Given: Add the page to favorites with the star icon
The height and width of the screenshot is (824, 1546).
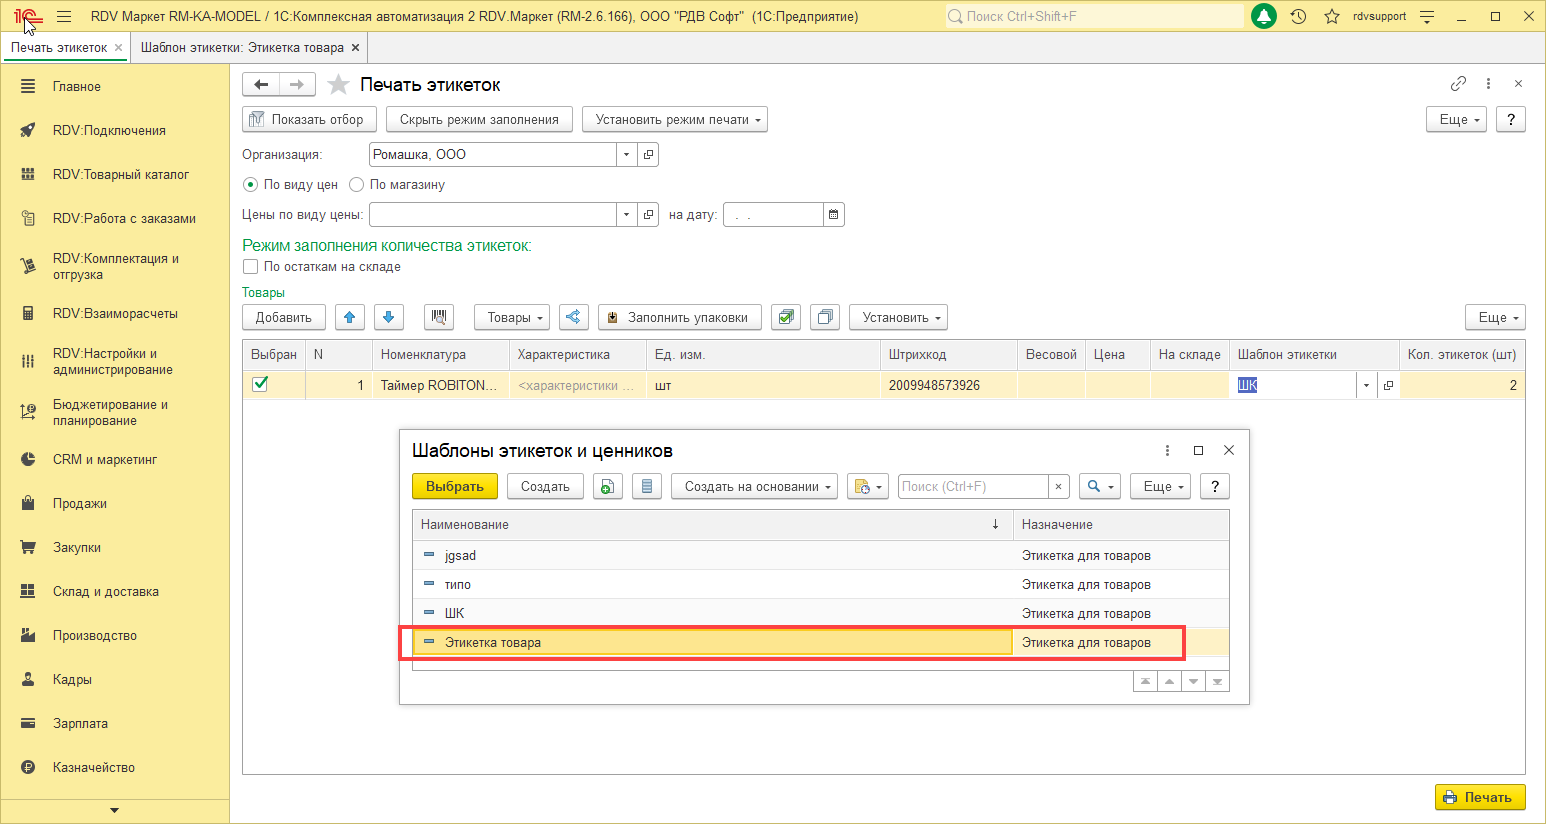Looking at the screenshot, I should [x=339, y=85].
